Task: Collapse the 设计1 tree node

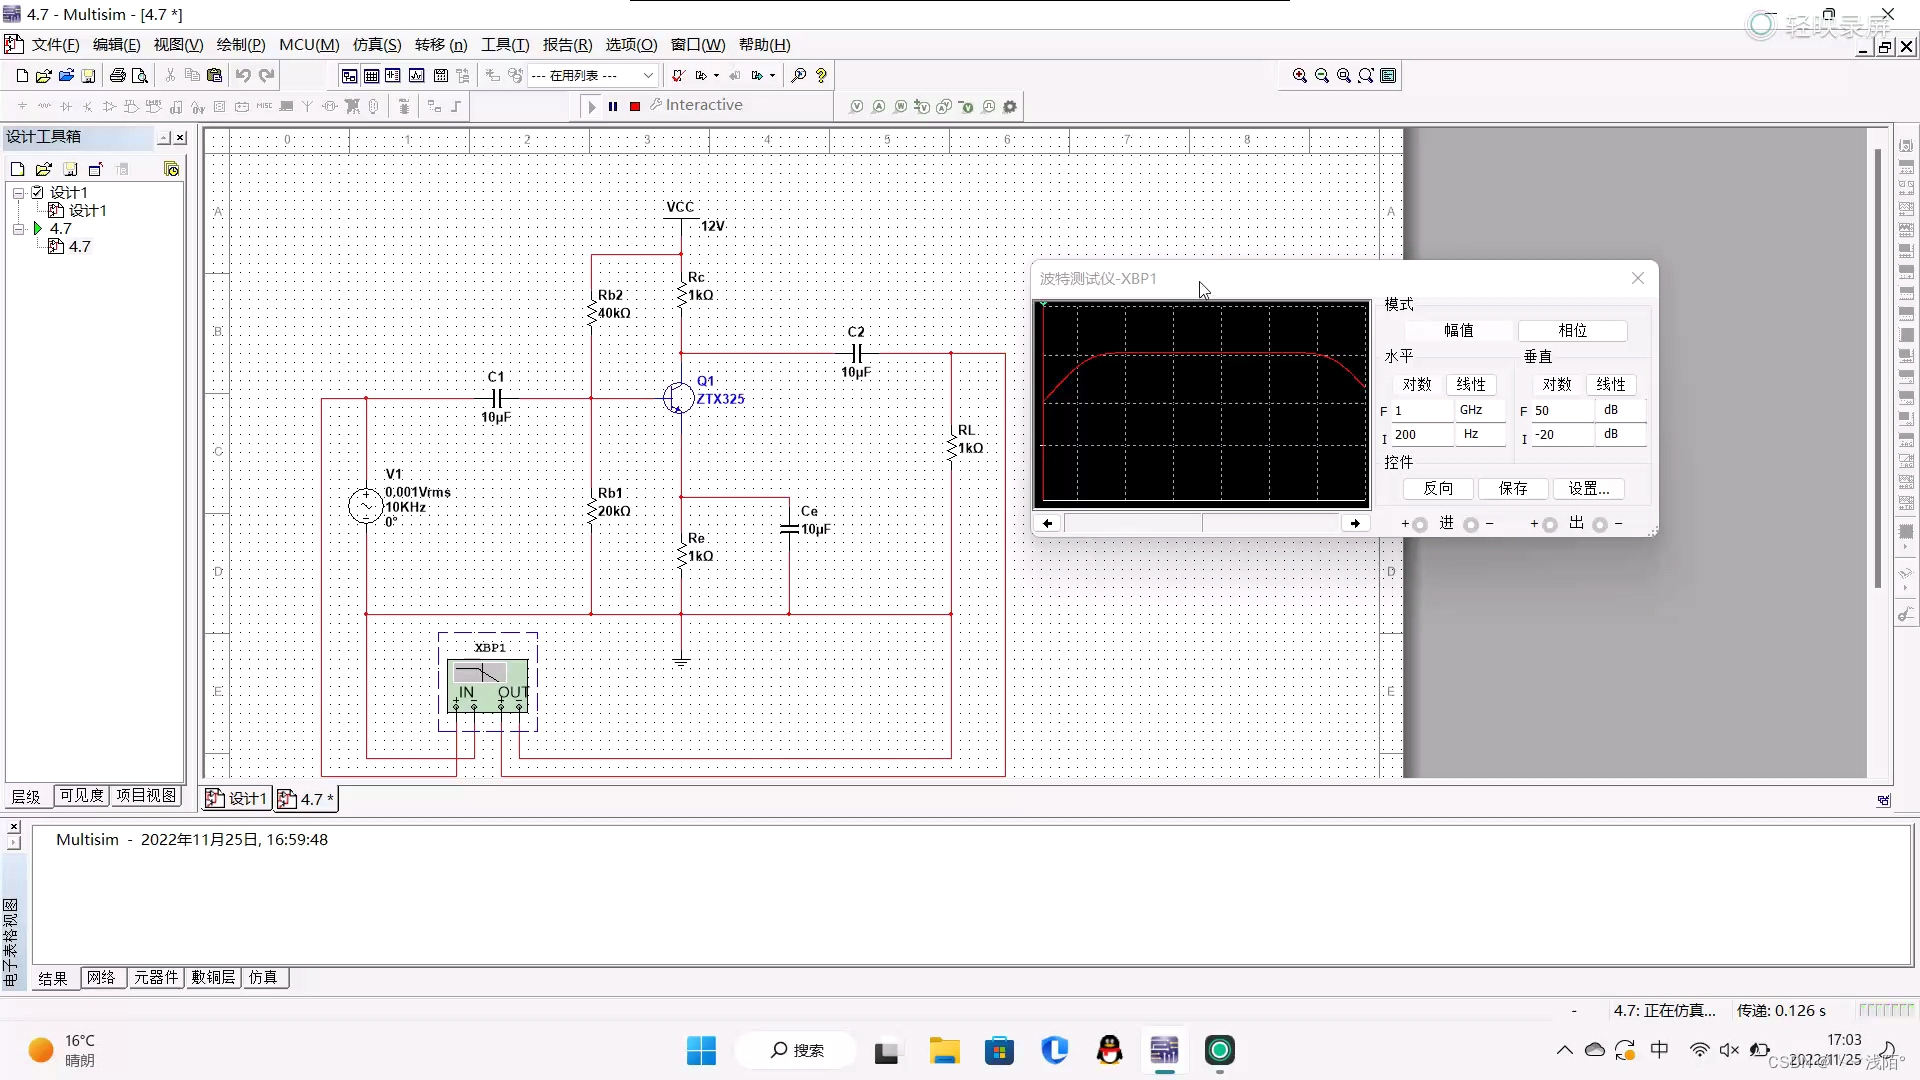Action: pos(18,192)
